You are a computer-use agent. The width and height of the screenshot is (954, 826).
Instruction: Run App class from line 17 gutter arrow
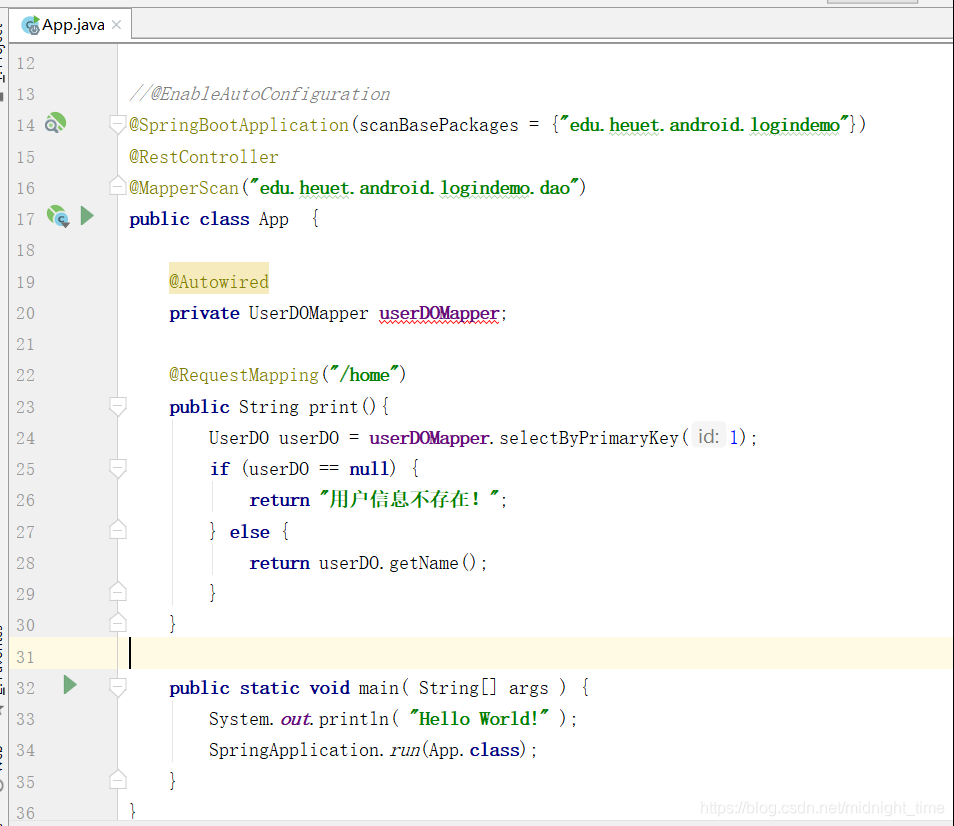coord(87,216)
